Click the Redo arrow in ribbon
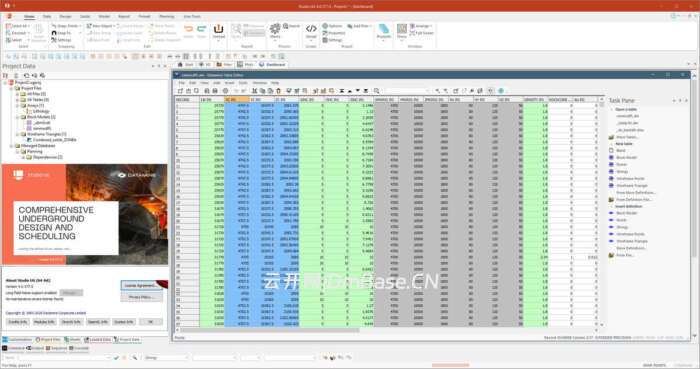This screenshot has height=369, width=700. [x=202, y=30]
